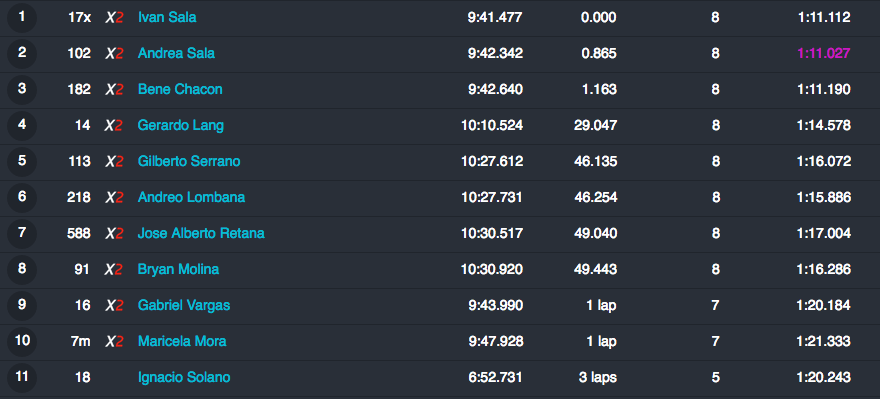
Task: View Bene Chacon's results link
Action: pyautogui.click(x=180, y=89)
